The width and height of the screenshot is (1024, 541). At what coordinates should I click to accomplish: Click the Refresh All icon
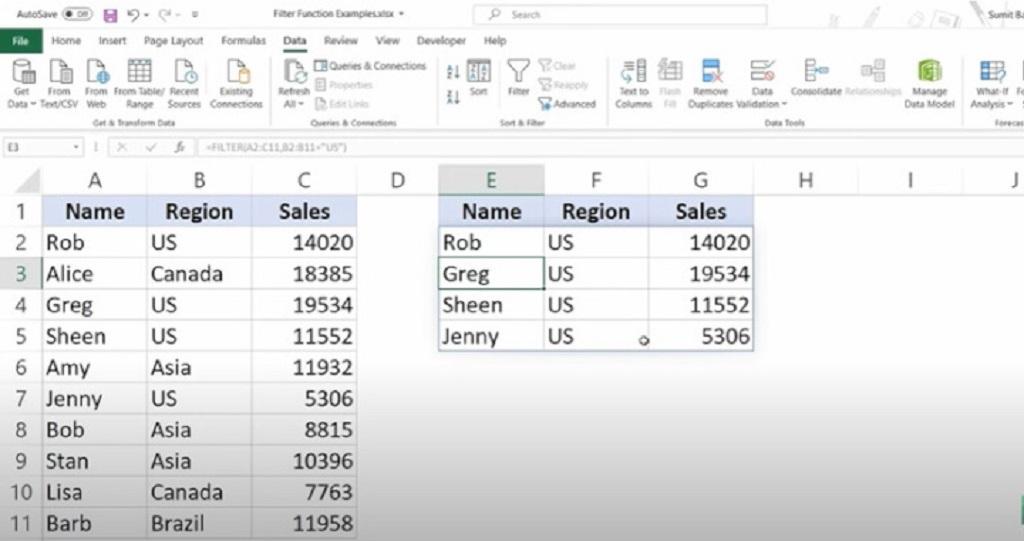(294, 71)
